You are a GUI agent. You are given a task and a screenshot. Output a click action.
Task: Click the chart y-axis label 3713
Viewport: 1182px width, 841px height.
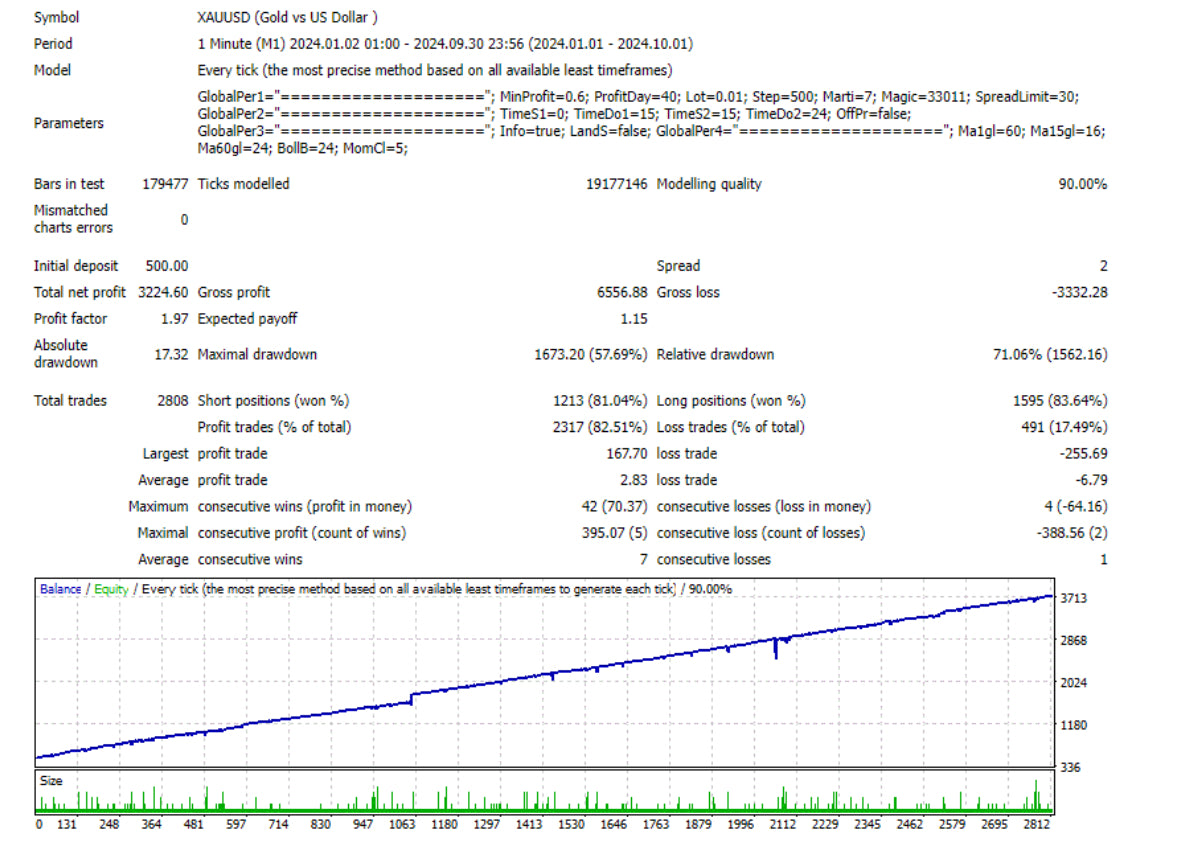click(x=1073, y=598)
